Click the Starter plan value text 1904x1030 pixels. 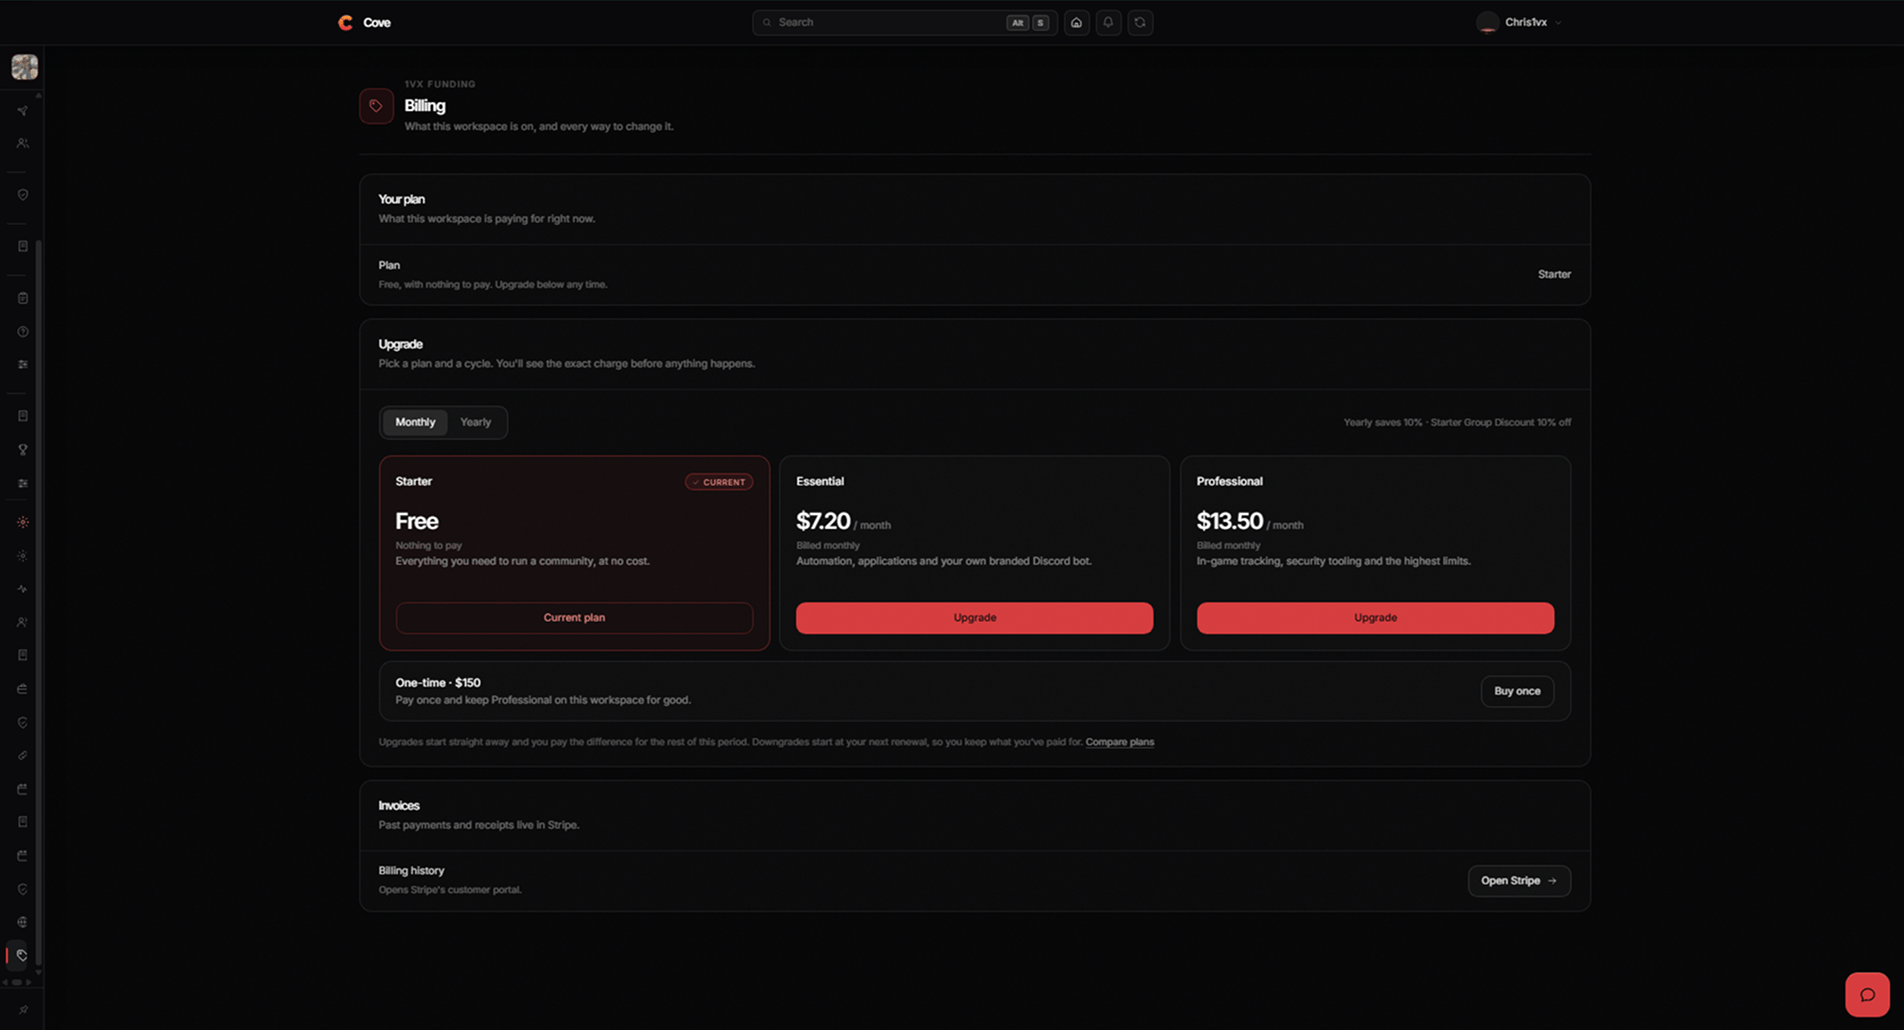[1554, 274]
